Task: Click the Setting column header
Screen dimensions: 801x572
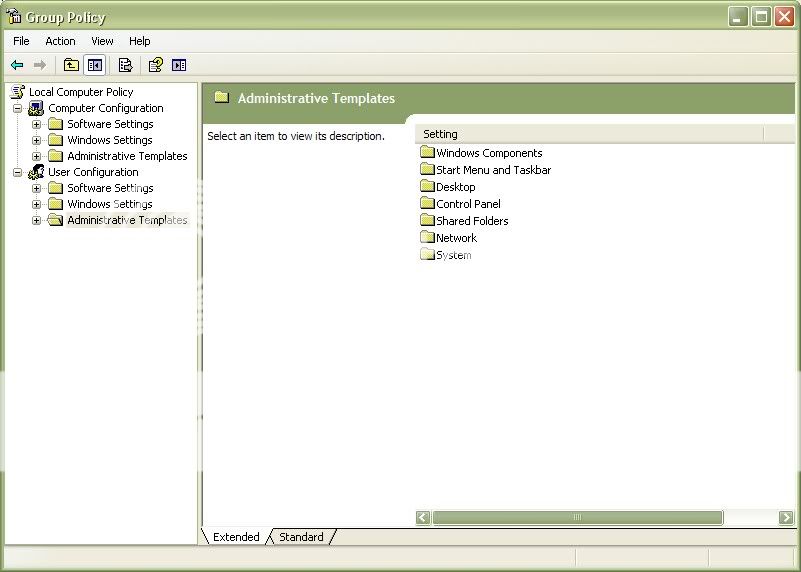Action: [588, 134]
